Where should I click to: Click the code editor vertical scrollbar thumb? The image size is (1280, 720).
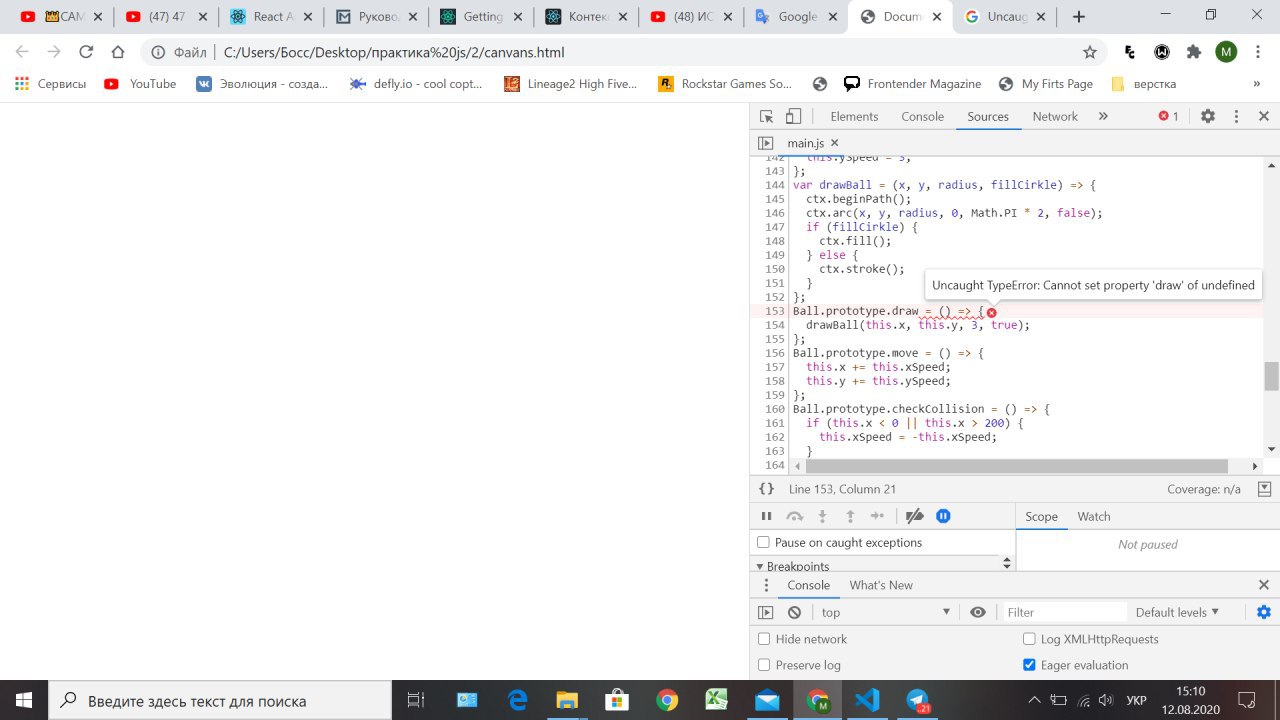pos(1271,376)
